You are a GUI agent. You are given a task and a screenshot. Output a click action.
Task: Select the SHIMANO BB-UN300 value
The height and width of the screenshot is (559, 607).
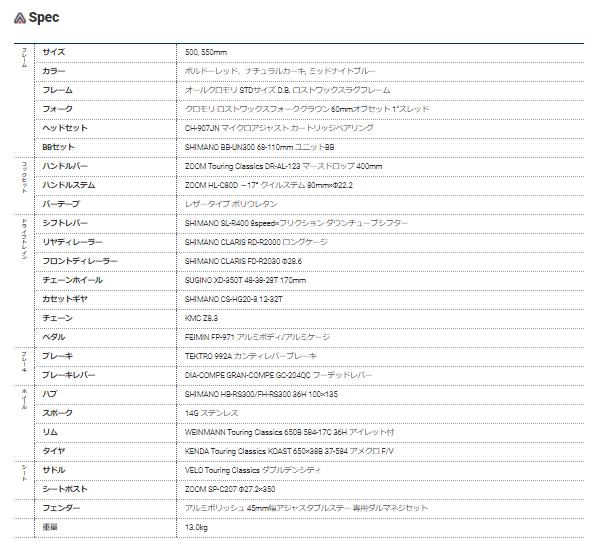[x=259, y=147]
